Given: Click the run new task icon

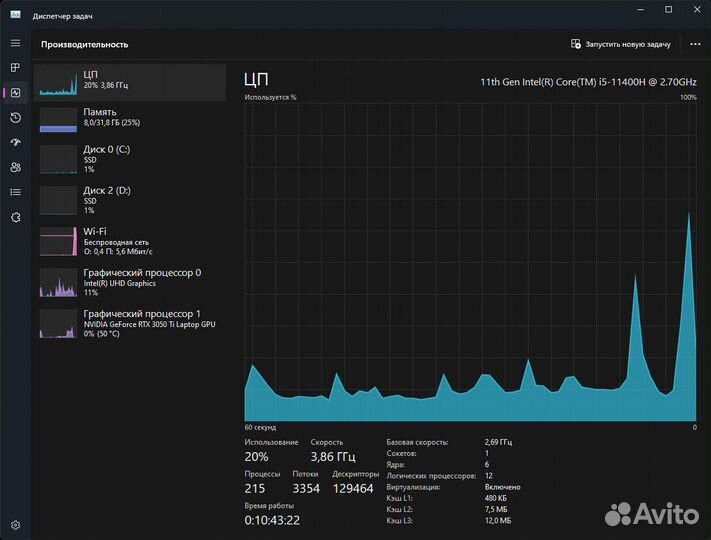Looking at the screenshot, I should (576, 44).
